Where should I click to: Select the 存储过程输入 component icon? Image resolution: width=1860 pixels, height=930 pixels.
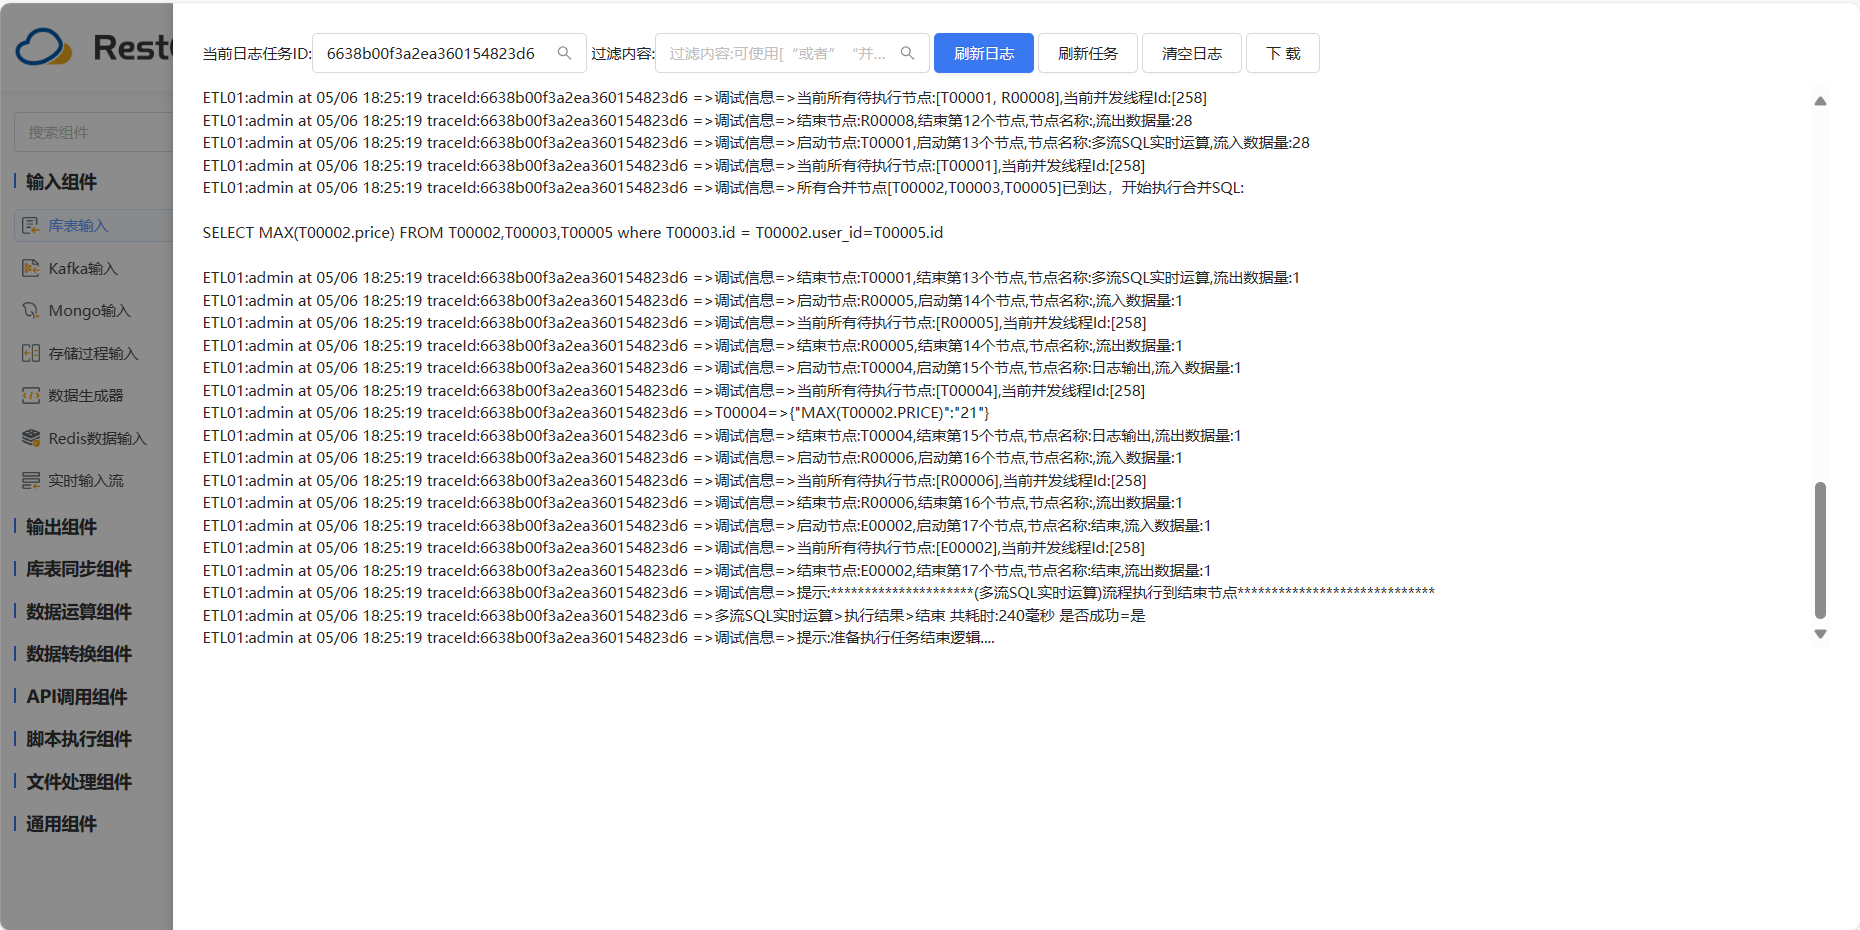point(31,353)
